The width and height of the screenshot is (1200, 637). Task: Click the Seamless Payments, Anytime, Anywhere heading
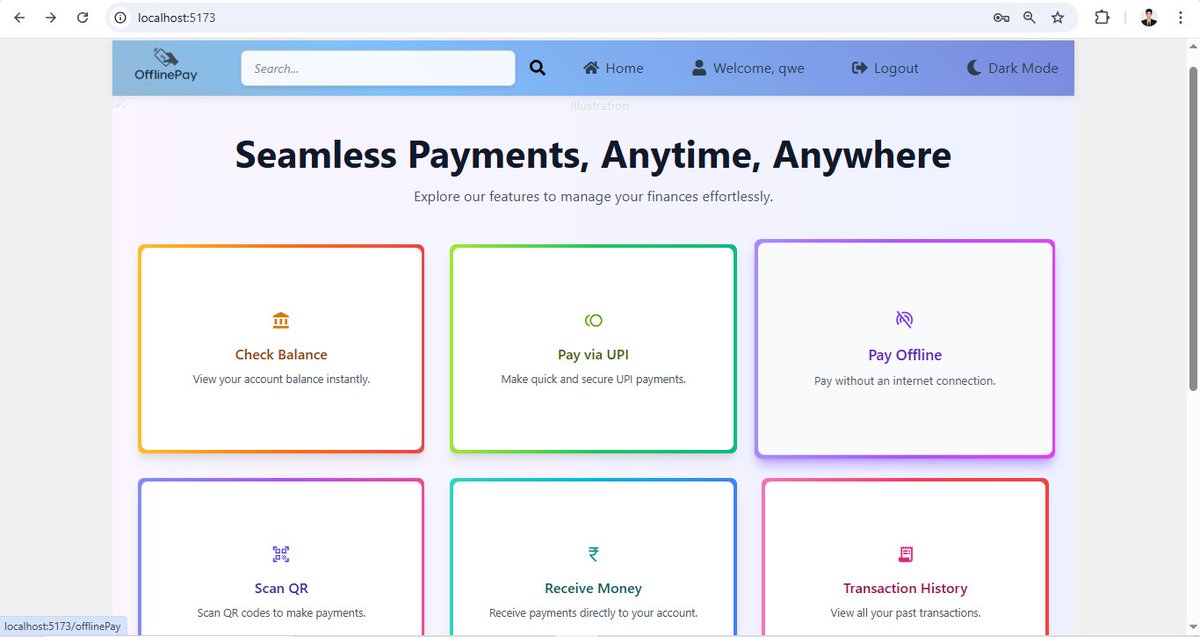pyautogui.click(x=593, y=155)
